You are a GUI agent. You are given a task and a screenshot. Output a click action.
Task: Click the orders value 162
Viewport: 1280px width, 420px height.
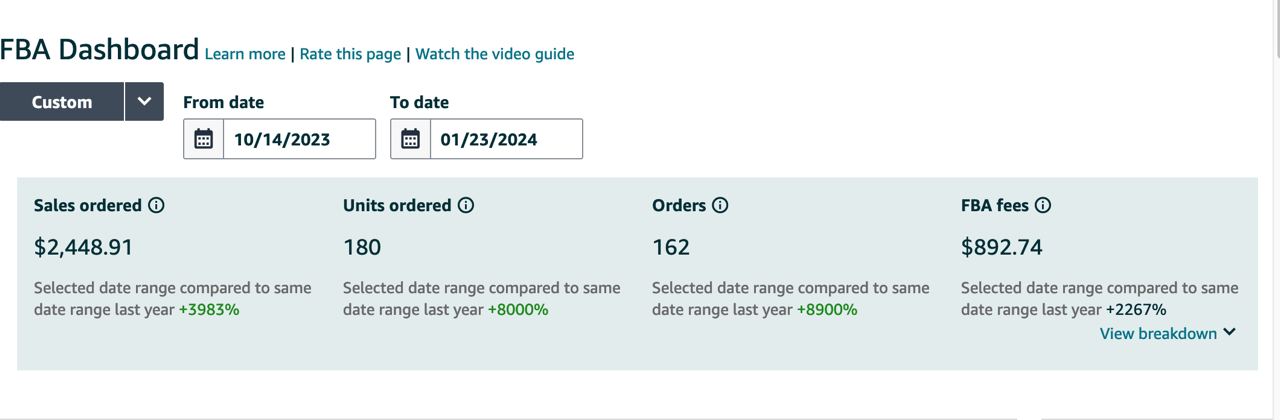671,247
